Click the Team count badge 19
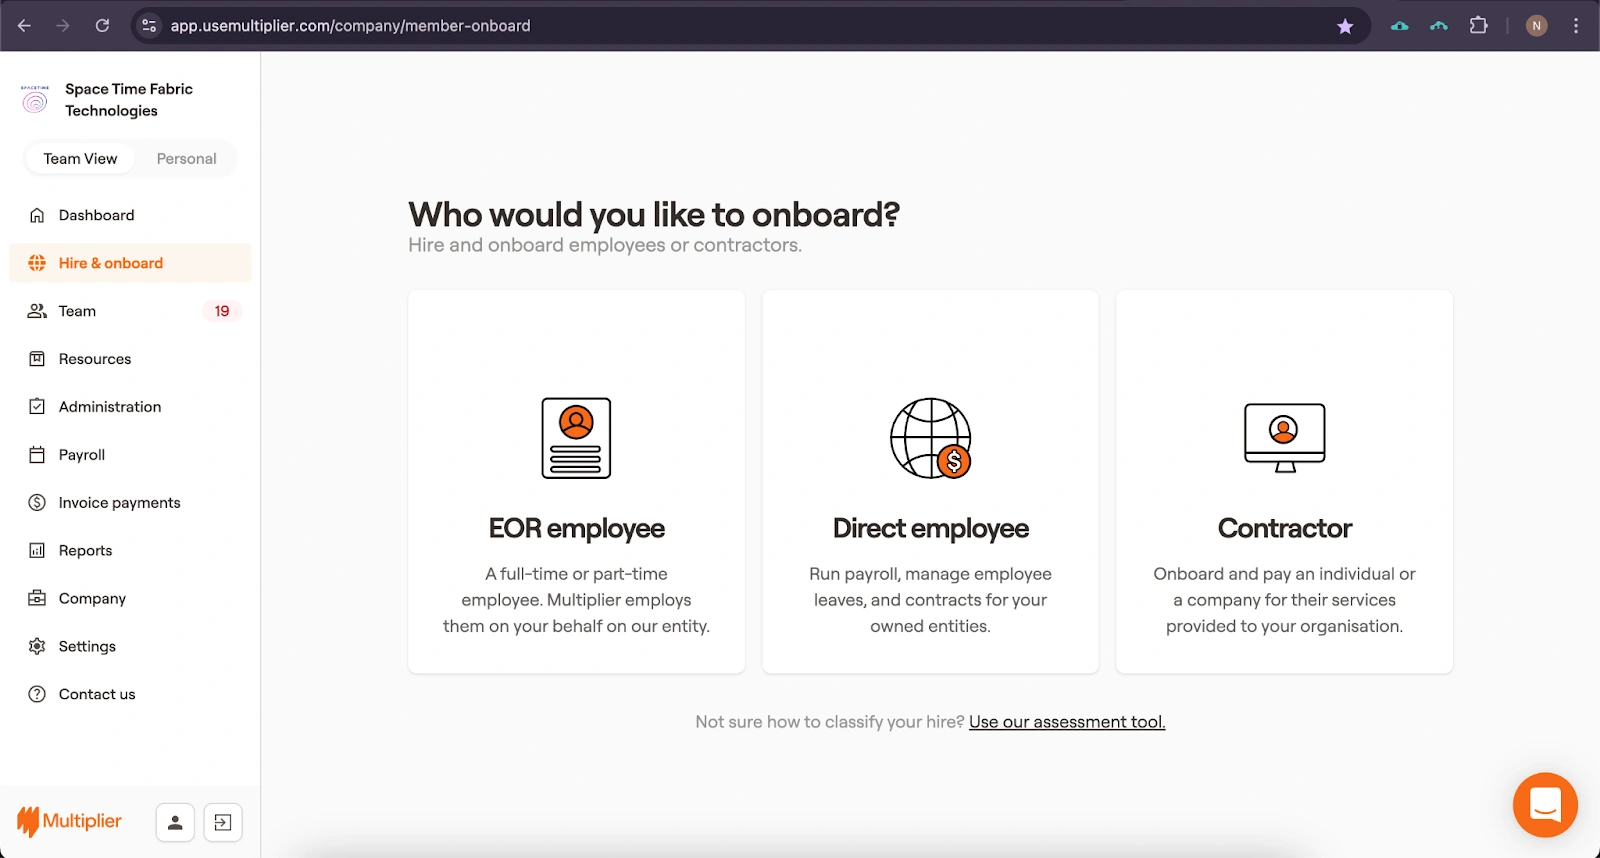1600x858 pixels. coord(222,311)
